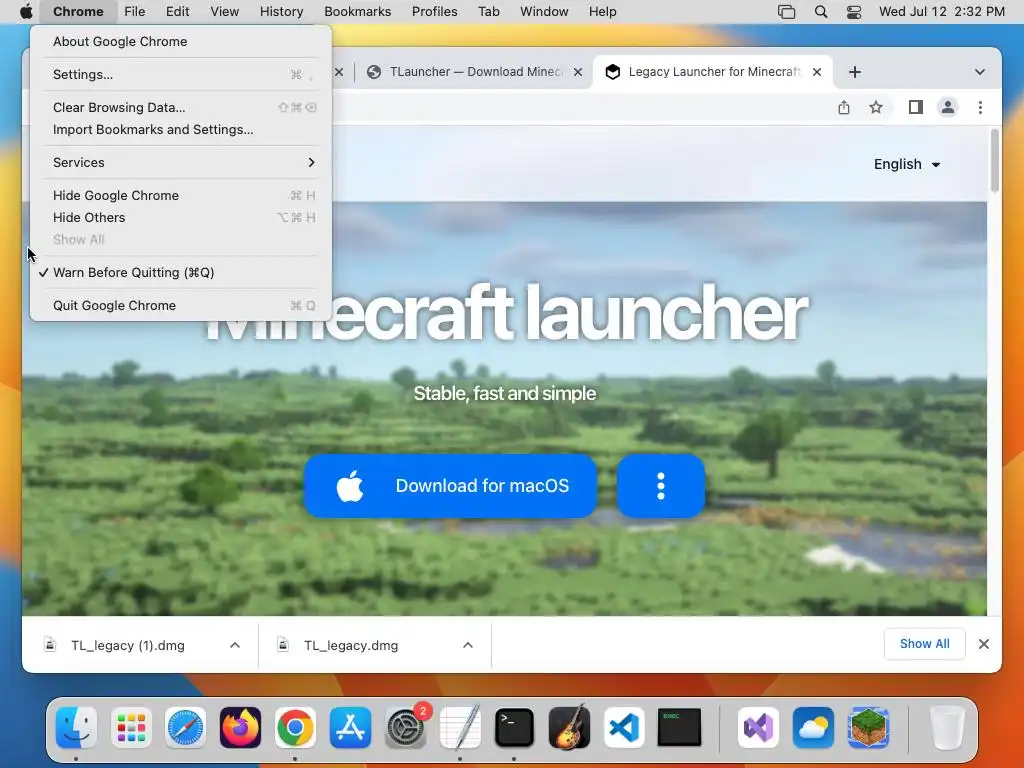The height and width of the screenshot is (768, 1024).
Task: Open the Weather app from the Dock
Action: point(813,727)
